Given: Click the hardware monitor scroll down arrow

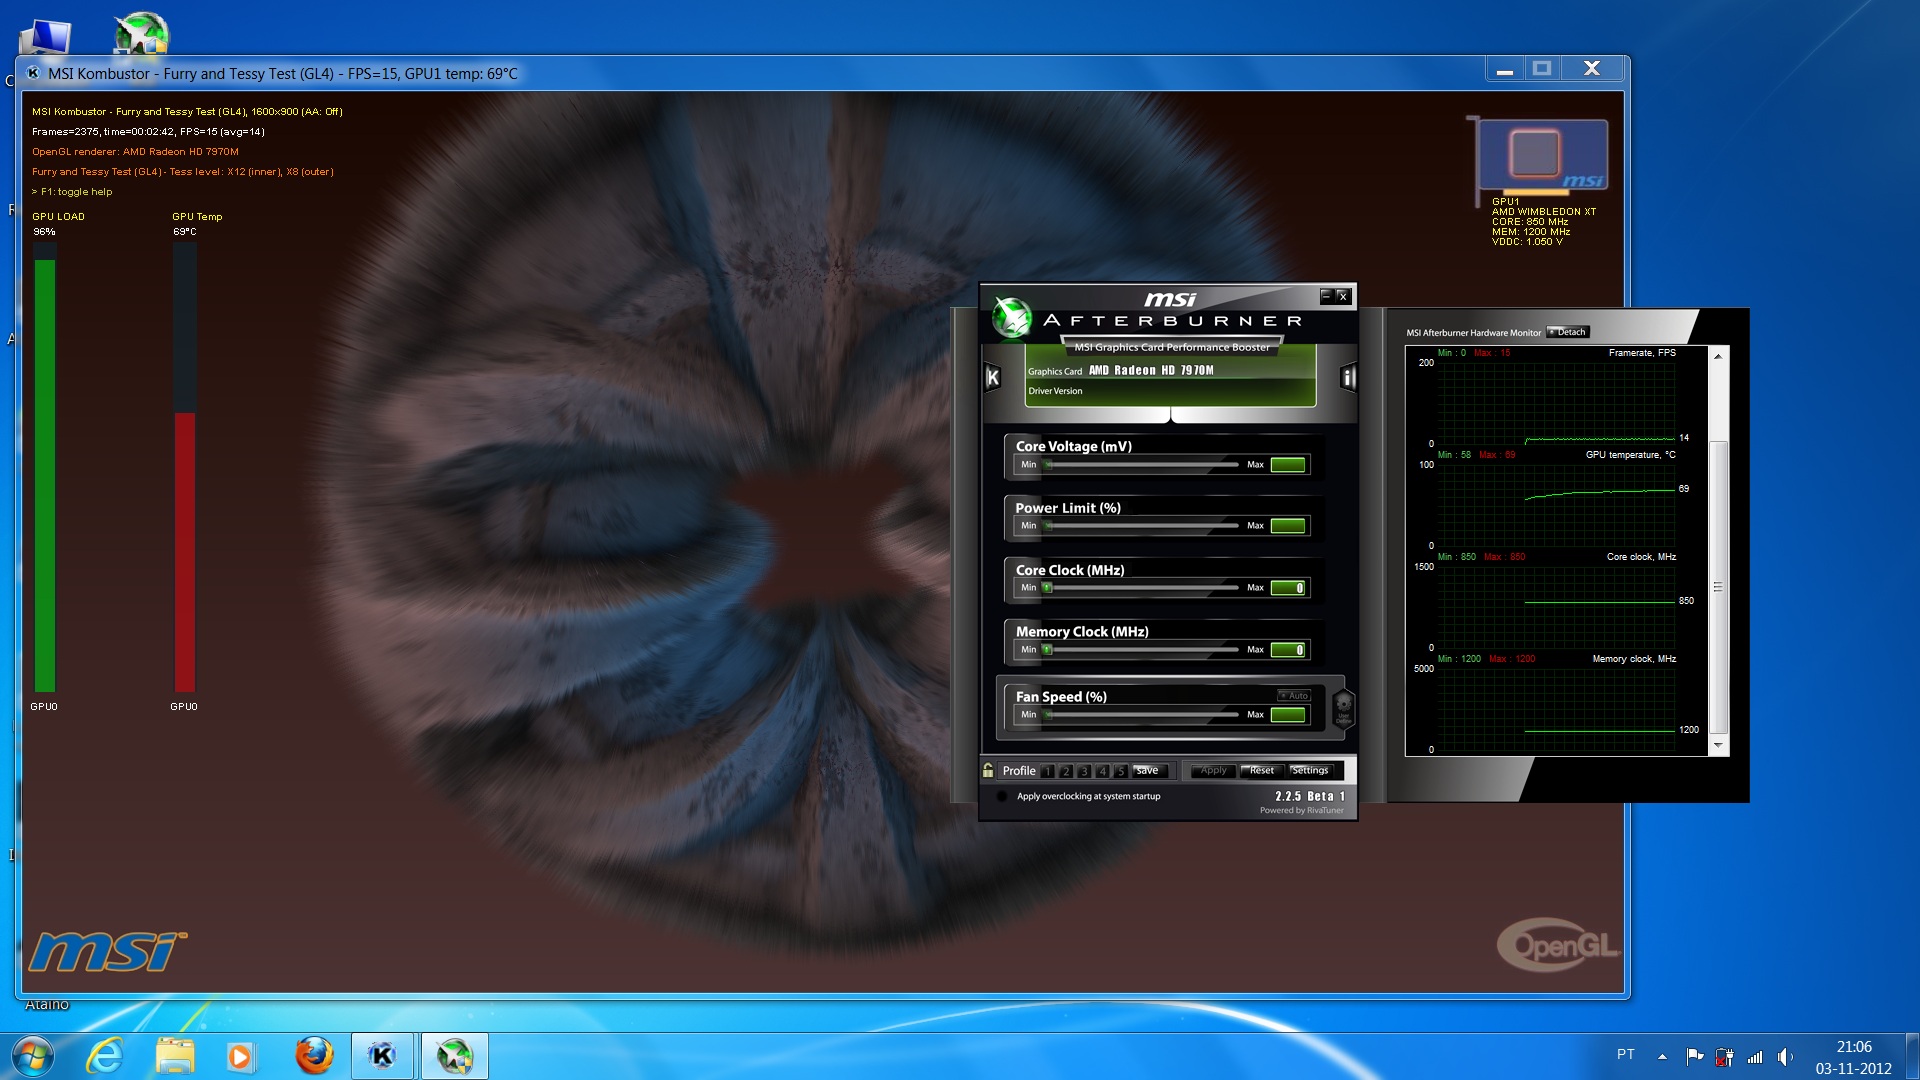Looking at the screenshot, I should click(x=1718, y=745).
